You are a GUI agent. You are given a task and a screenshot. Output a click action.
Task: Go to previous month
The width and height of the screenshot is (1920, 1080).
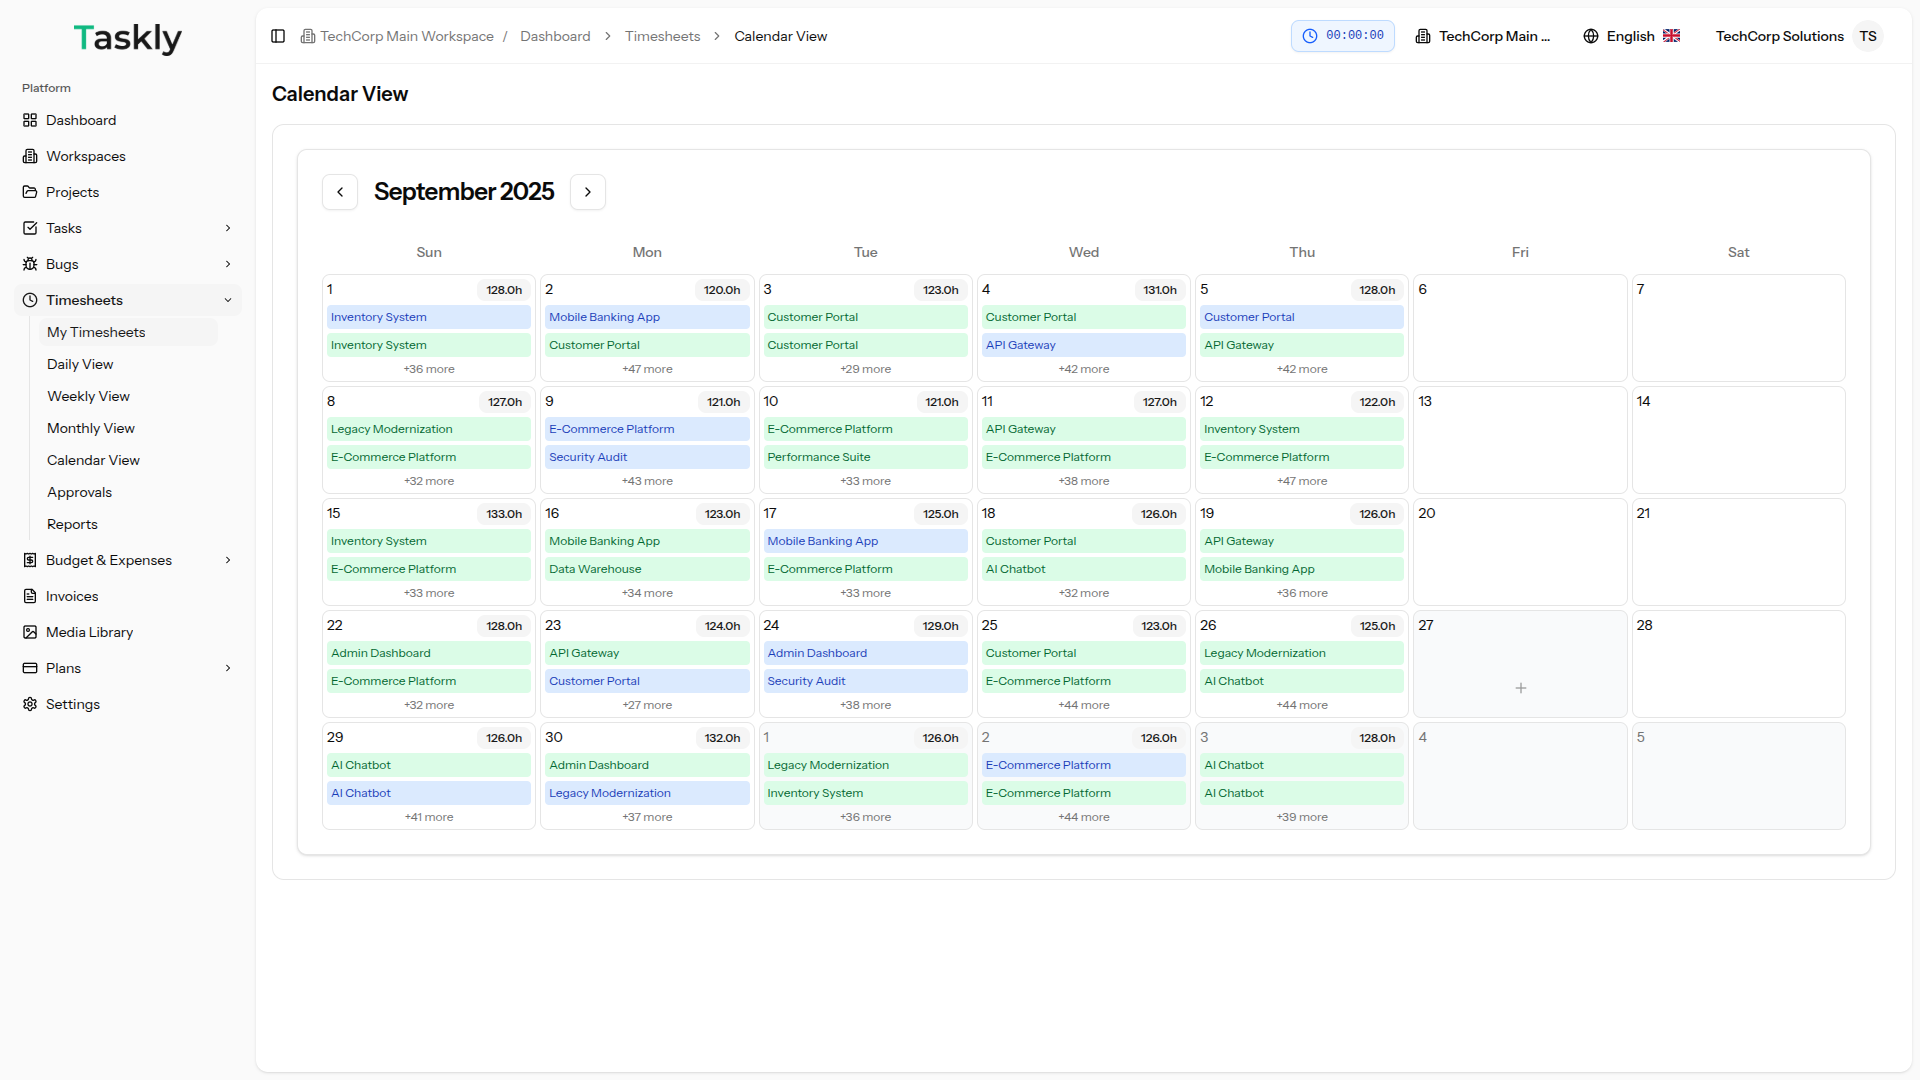click(340, 192)
